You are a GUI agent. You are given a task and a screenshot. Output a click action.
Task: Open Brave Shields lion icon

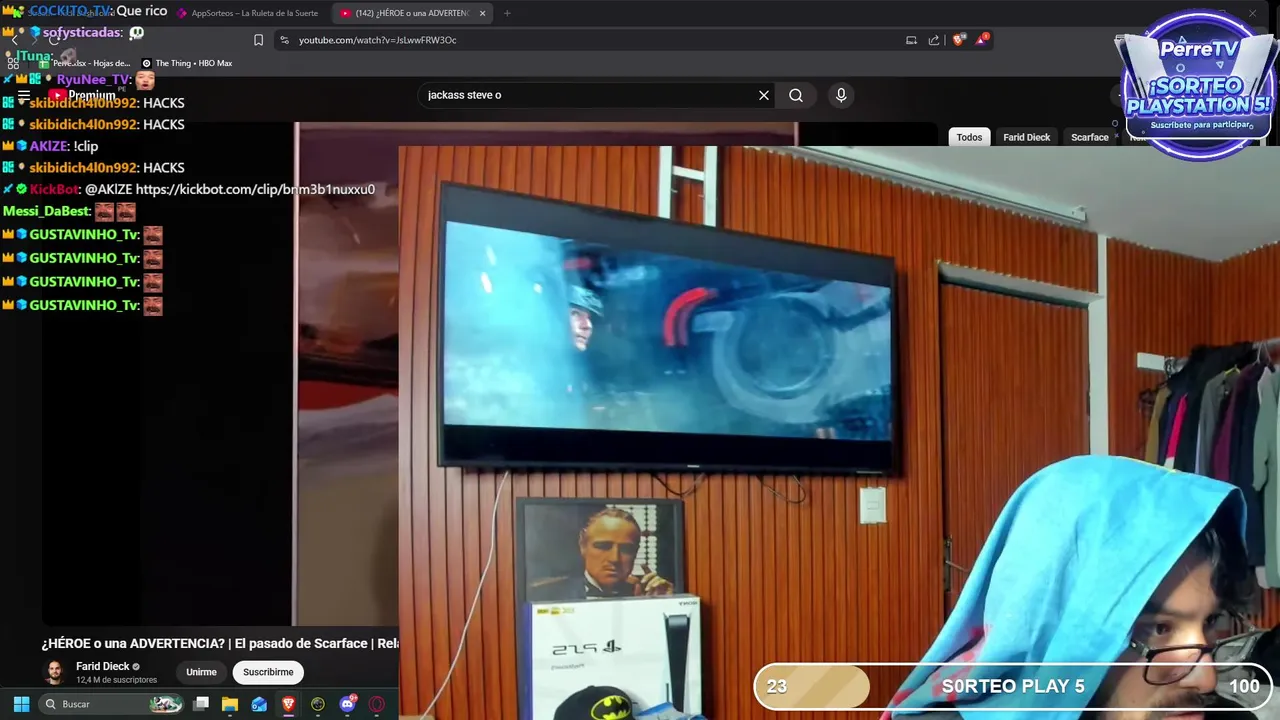click(959, 40)
